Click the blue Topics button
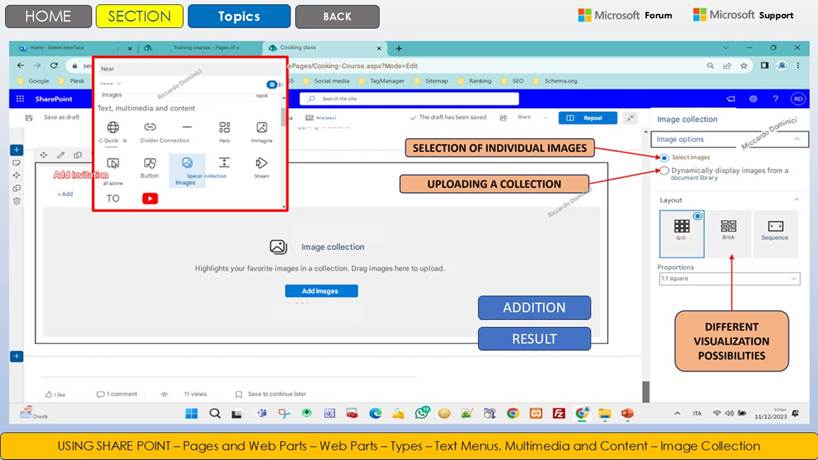Screen dimensions: 818x460 (x=239, y=16)
